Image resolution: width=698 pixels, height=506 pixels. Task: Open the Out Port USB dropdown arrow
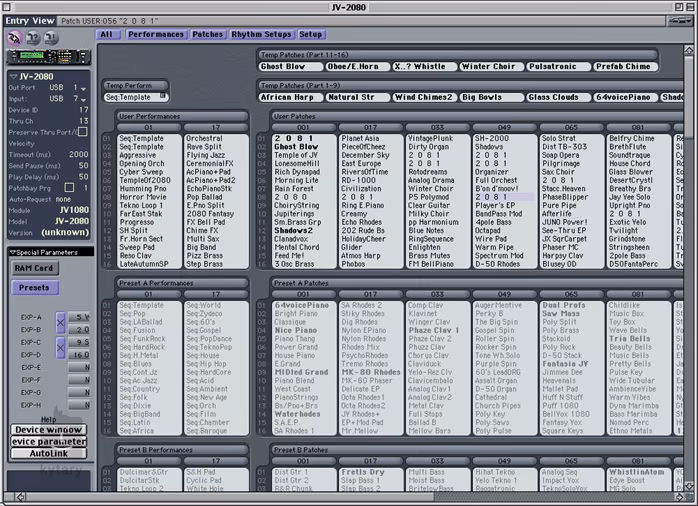click(x=83, y=89)
